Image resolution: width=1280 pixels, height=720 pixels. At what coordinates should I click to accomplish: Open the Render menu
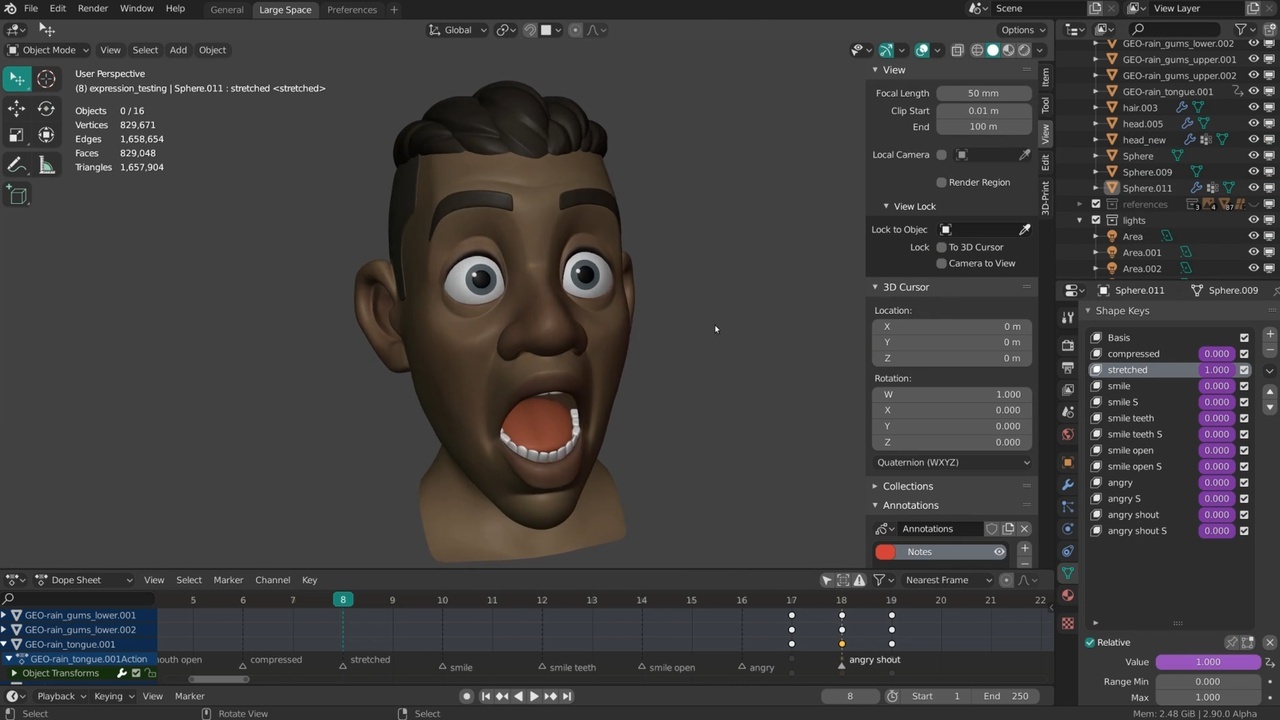pyautogui.click(x=92, y=9)
